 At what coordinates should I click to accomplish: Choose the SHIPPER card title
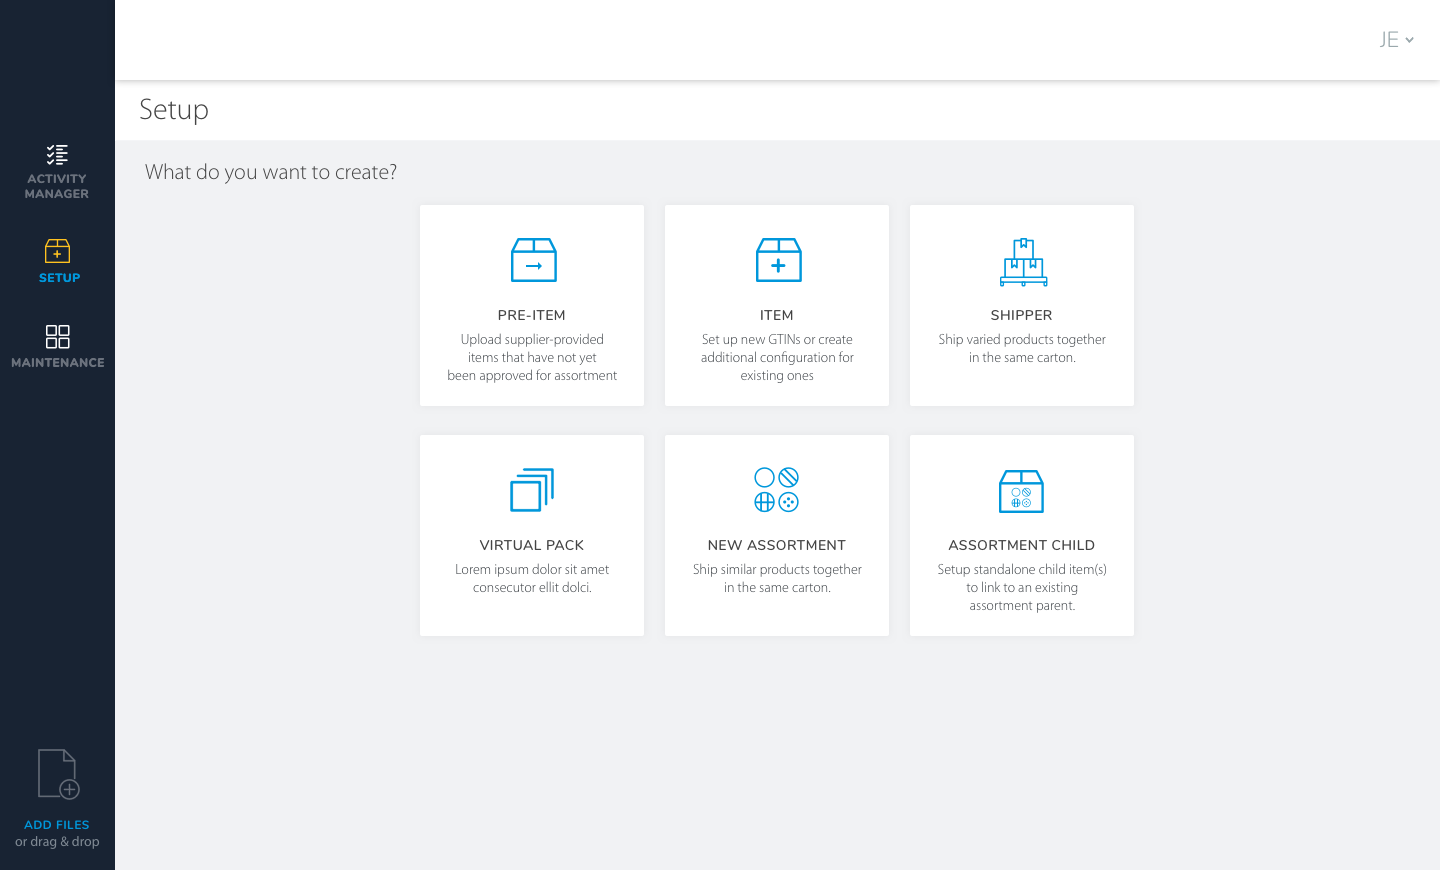coord(1022,315)
